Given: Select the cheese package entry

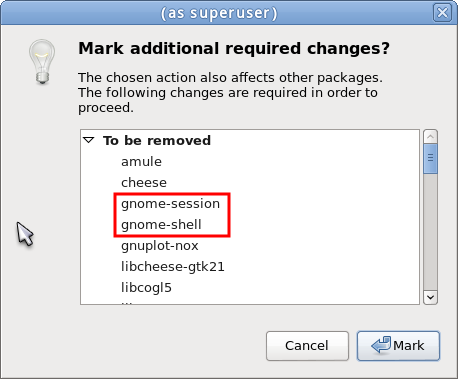Looking at the screenshot, I should click(144, 183).
